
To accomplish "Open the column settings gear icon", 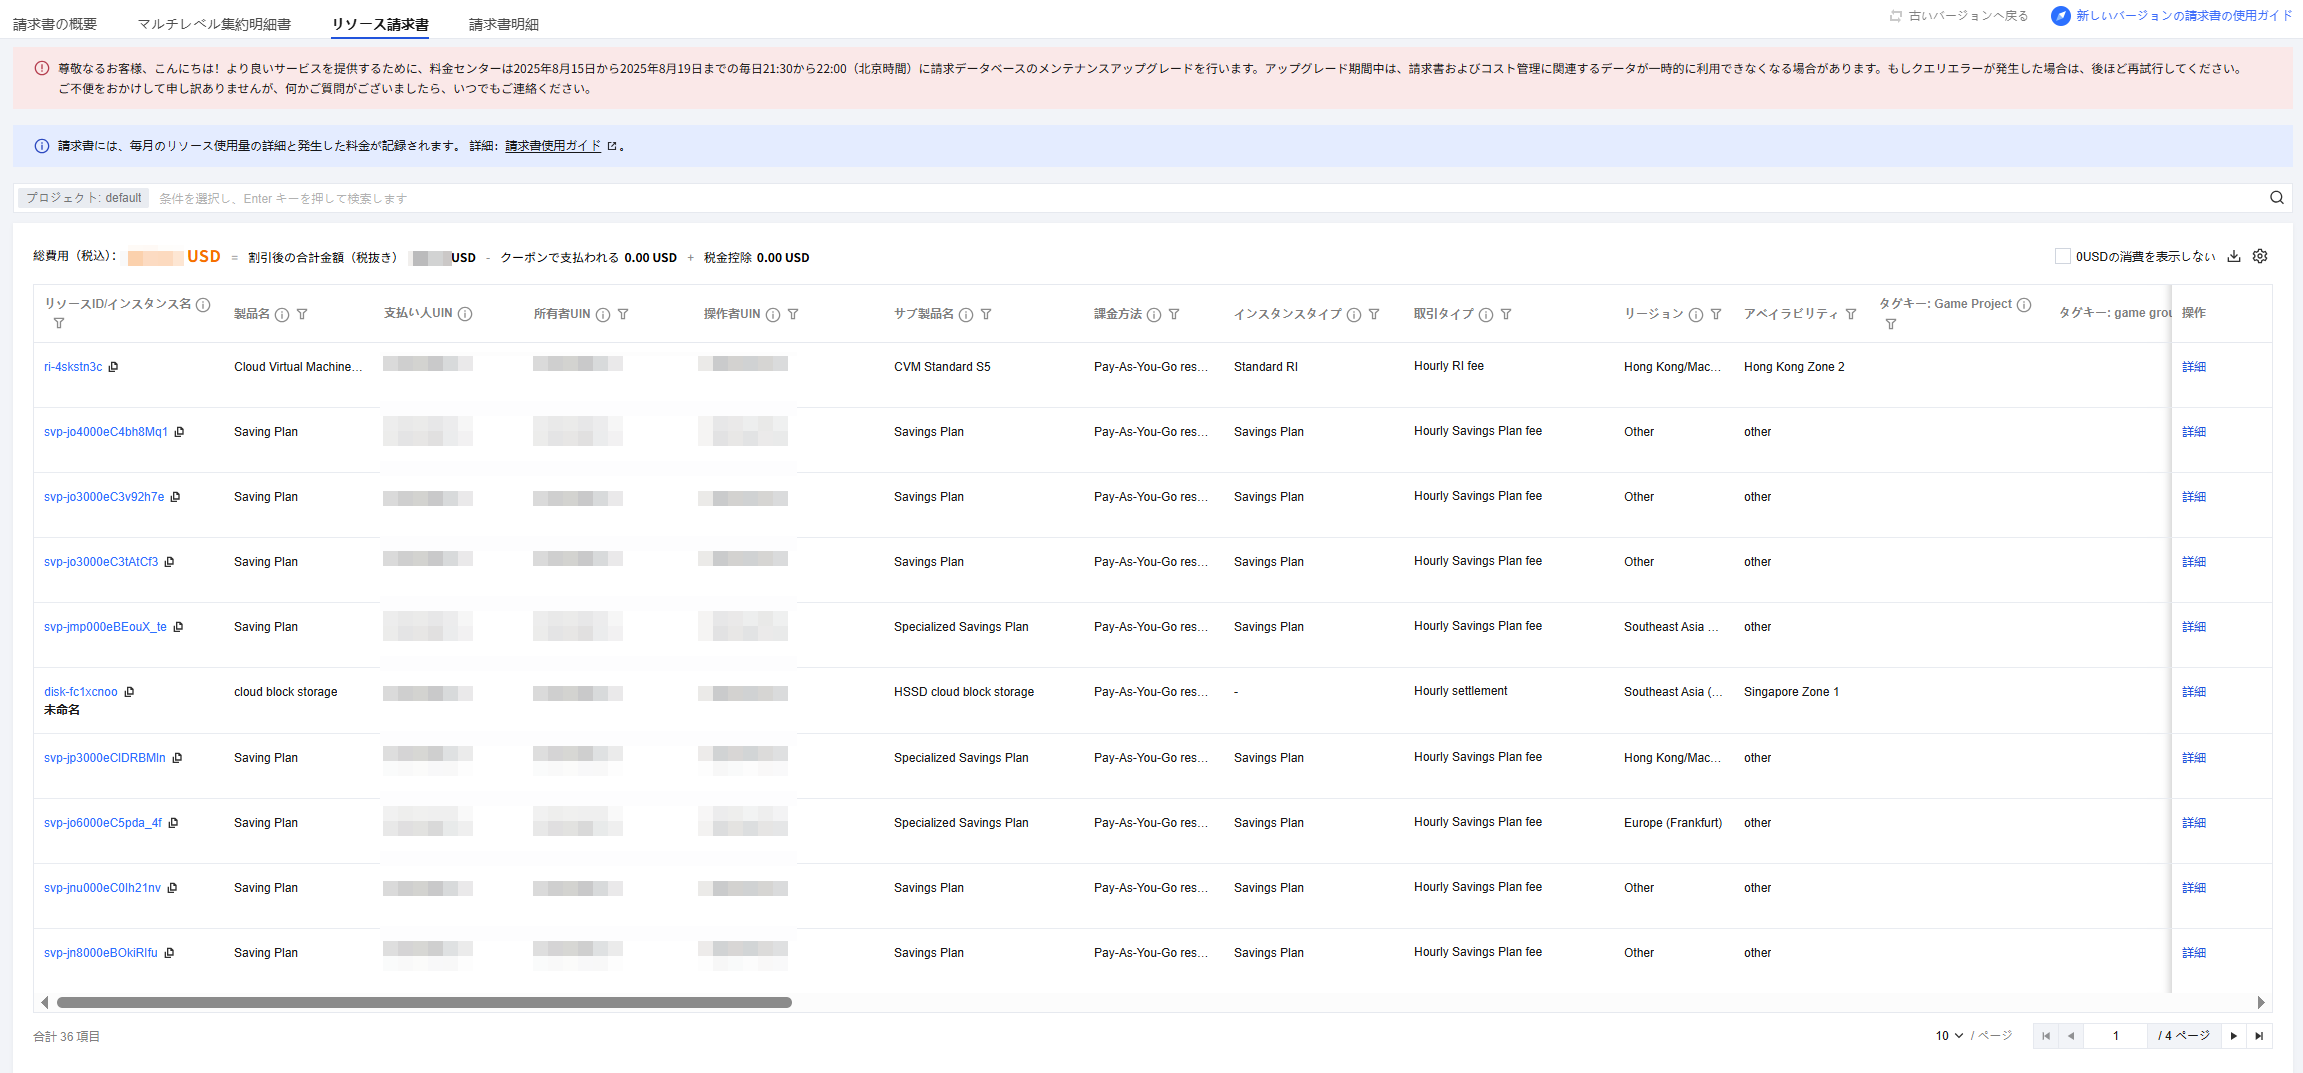I will [x=2259, y=257].
